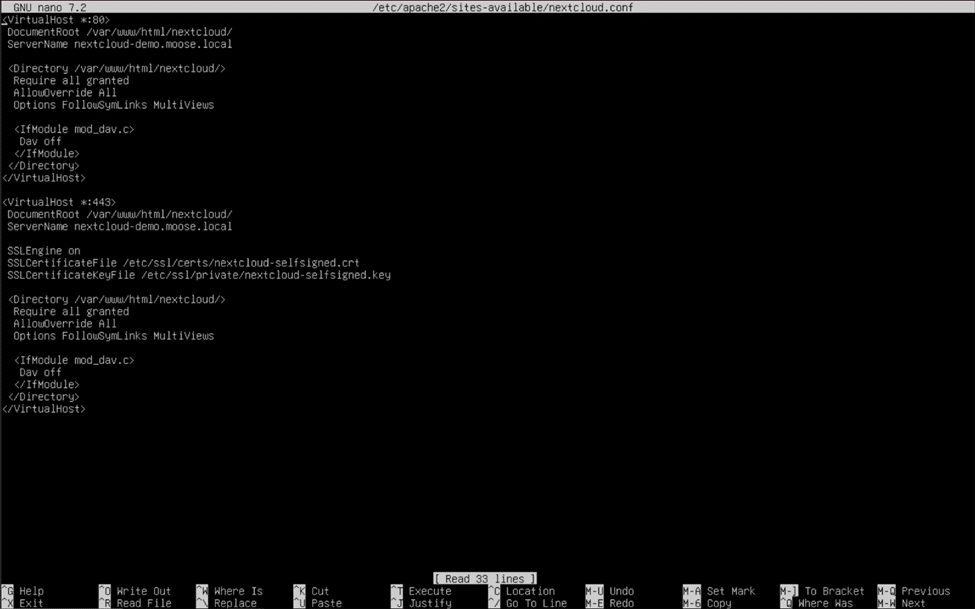
Task: Click the 'SSLEngine on' line
Action: [x=44, y=251]
